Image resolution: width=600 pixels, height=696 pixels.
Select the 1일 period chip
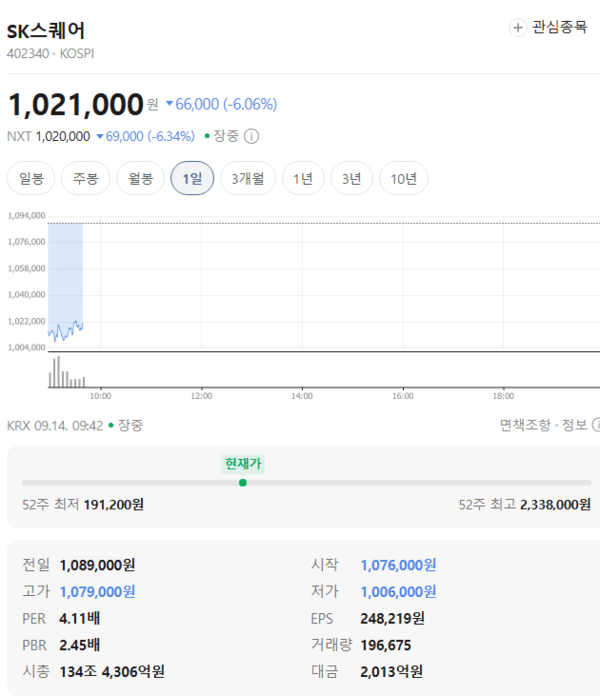[x=192, y=178]
